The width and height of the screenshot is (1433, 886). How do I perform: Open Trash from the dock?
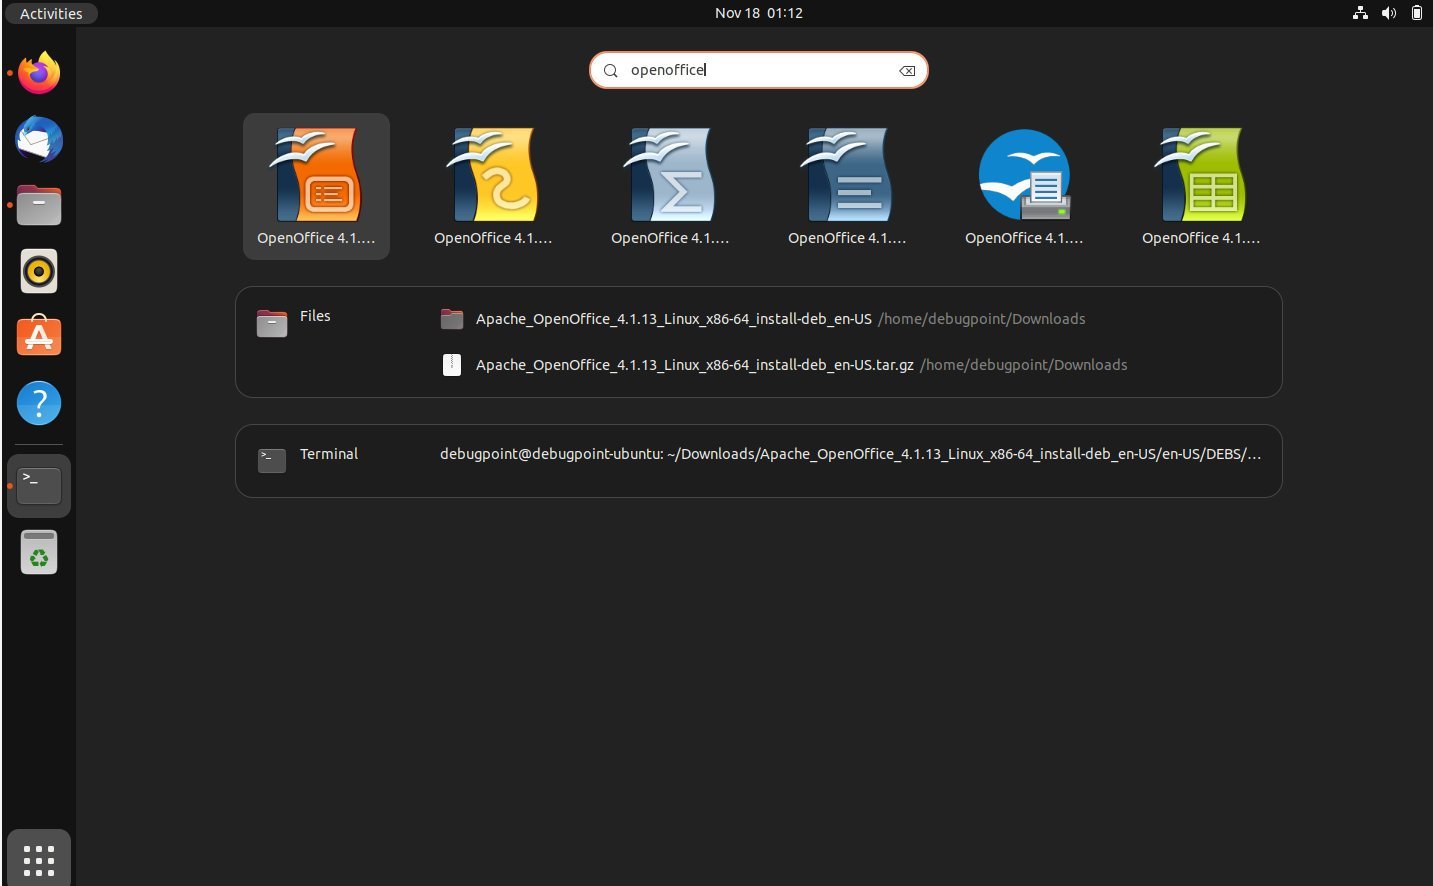pos(39,552)
